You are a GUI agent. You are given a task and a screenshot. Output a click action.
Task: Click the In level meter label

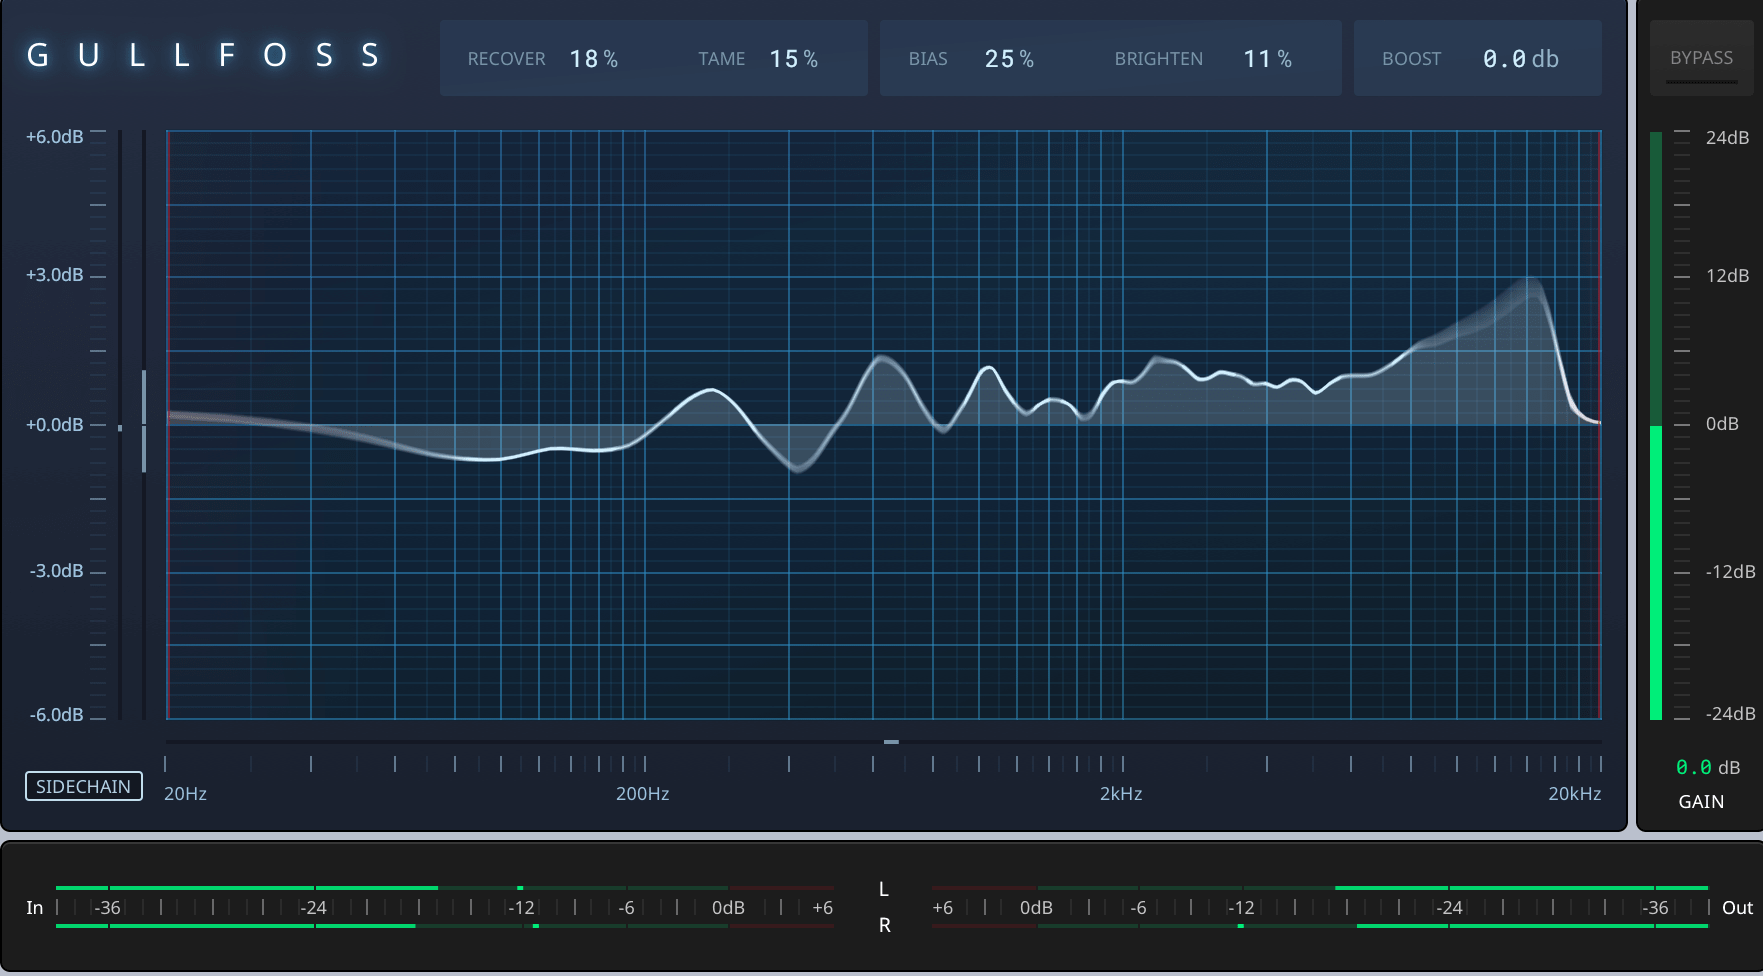35,908
